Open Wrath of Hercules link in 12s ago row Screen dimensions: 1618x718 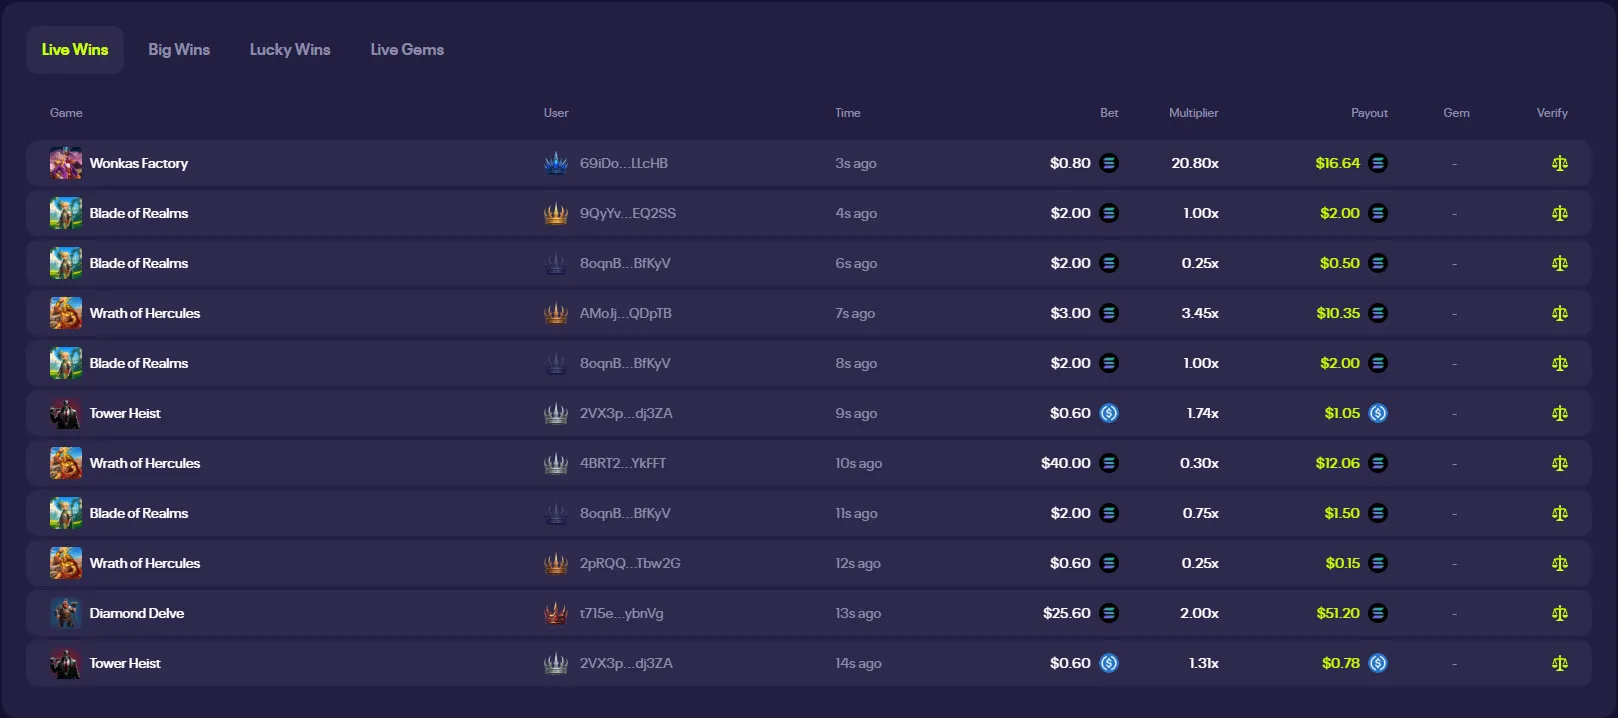(x=145, y=563)
